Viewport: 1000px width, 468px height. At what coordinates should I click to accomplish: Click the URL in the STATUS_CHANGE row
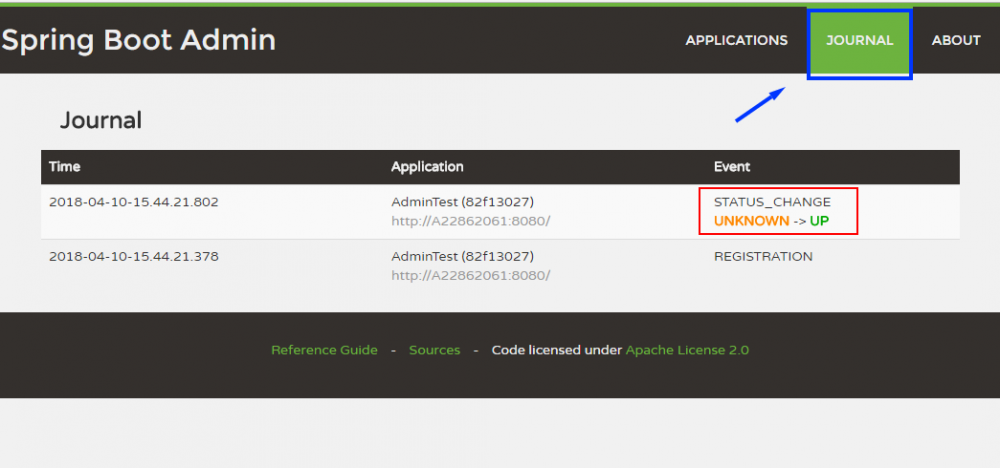click(x=471, y=221)
